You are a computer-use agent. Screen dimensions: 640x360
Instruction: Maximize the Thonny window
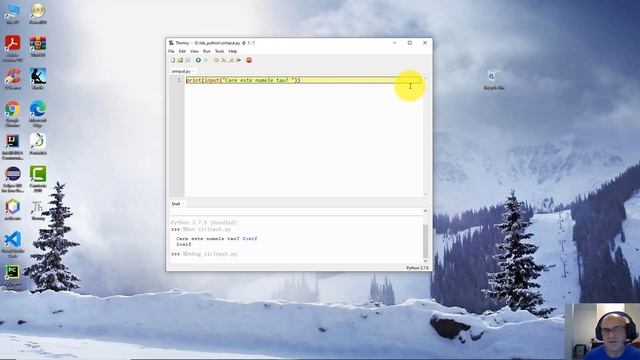pos(409,42)
